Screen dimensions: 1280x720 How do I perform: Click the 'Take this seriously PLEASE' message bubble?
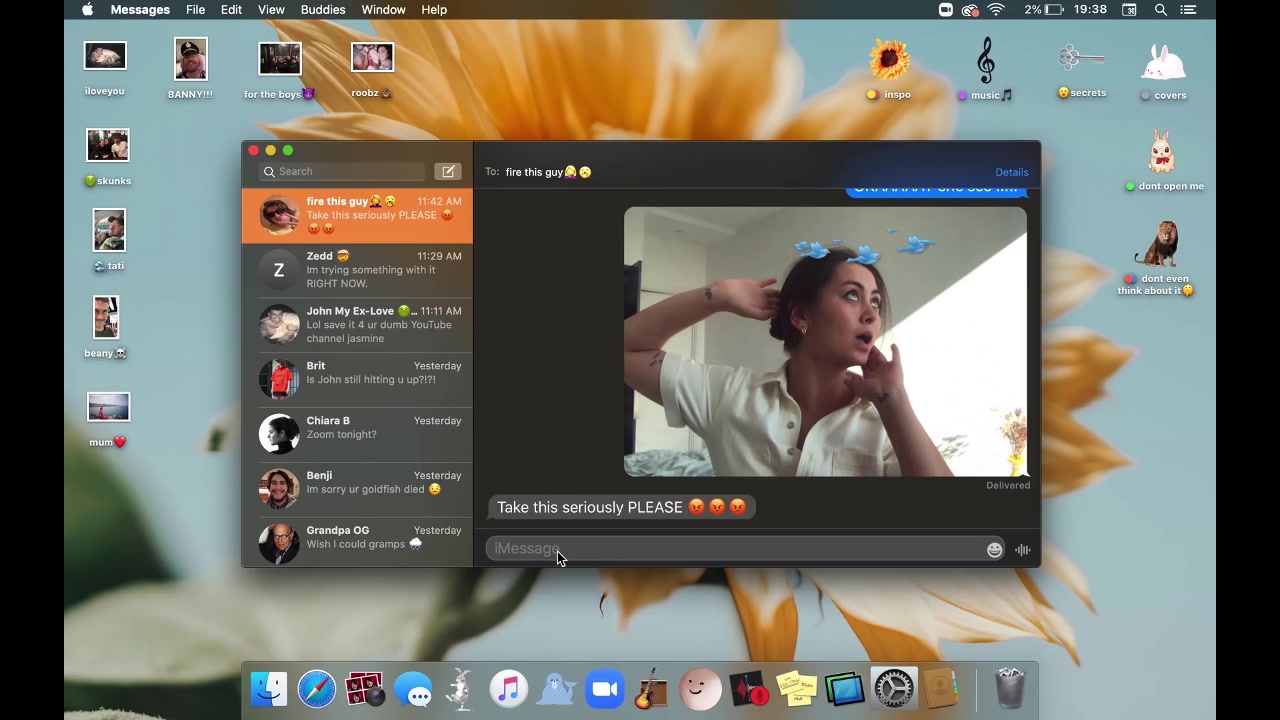(x=621, y=507)
